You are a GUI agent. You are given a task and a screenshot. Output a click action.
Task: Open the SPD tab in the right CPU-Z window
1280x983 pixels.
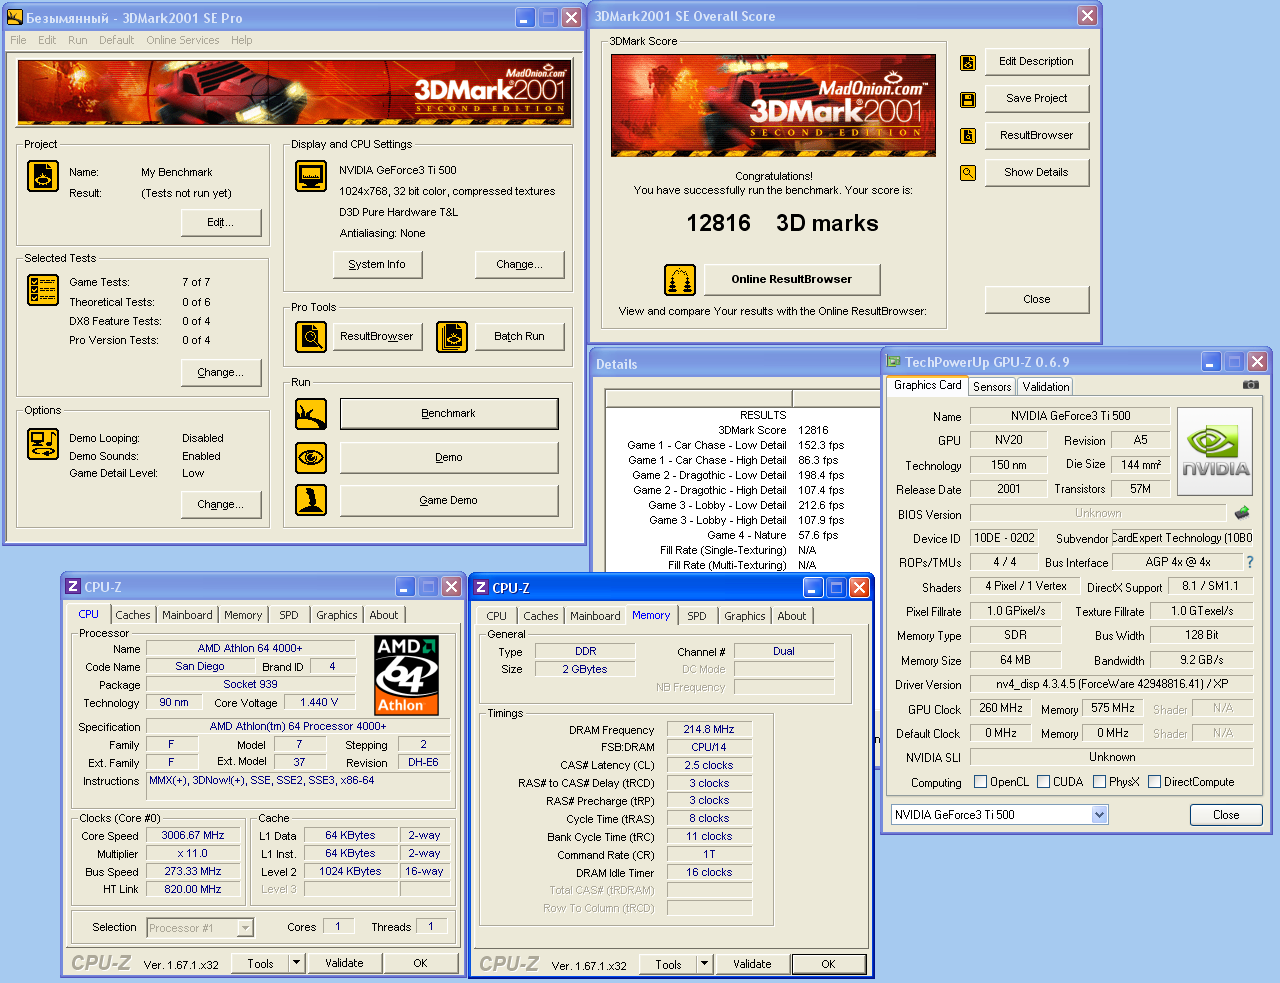click(x=697, y=616)
